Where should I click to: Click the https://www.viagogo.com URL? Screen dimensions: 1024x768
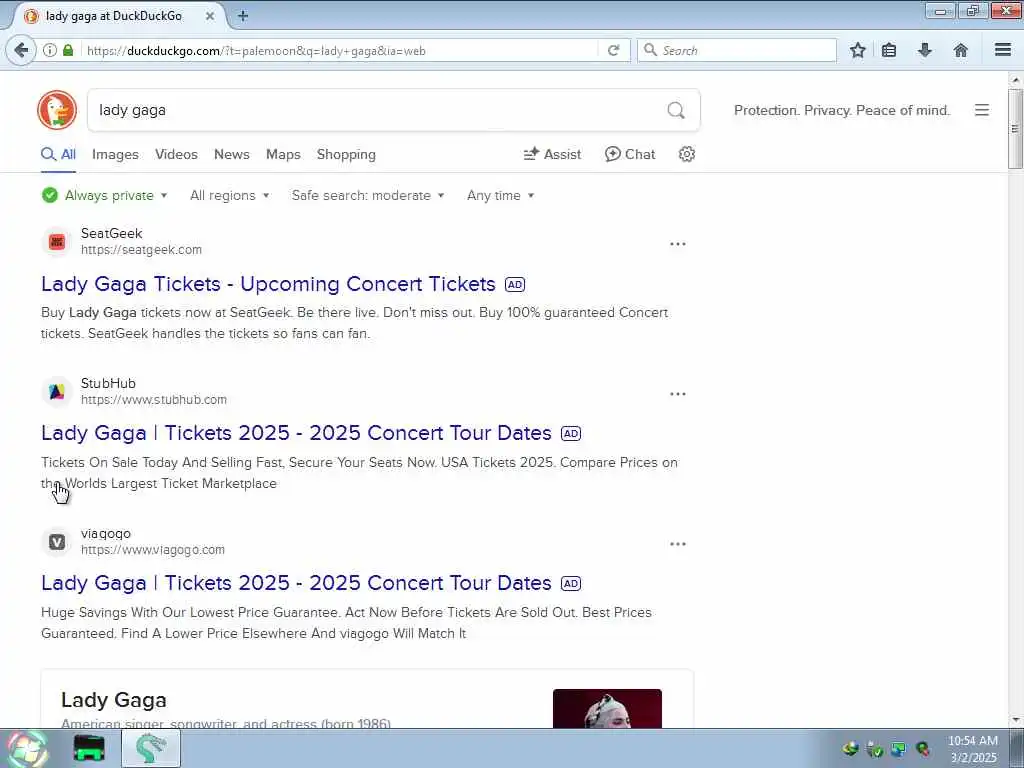(x=153, y=550)
